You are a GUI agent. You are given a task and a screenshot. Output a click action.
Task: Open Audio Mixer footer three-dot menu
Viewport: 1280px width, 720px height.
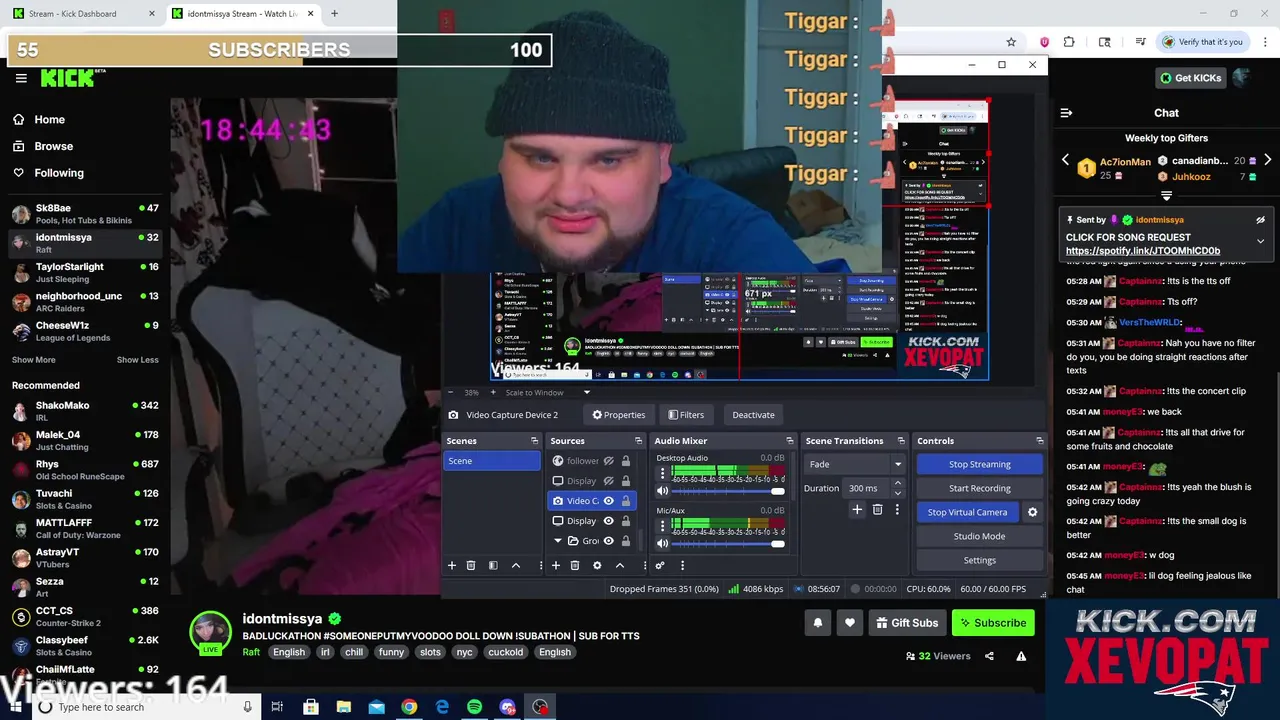pyautogui.click(x=682, y=565)
